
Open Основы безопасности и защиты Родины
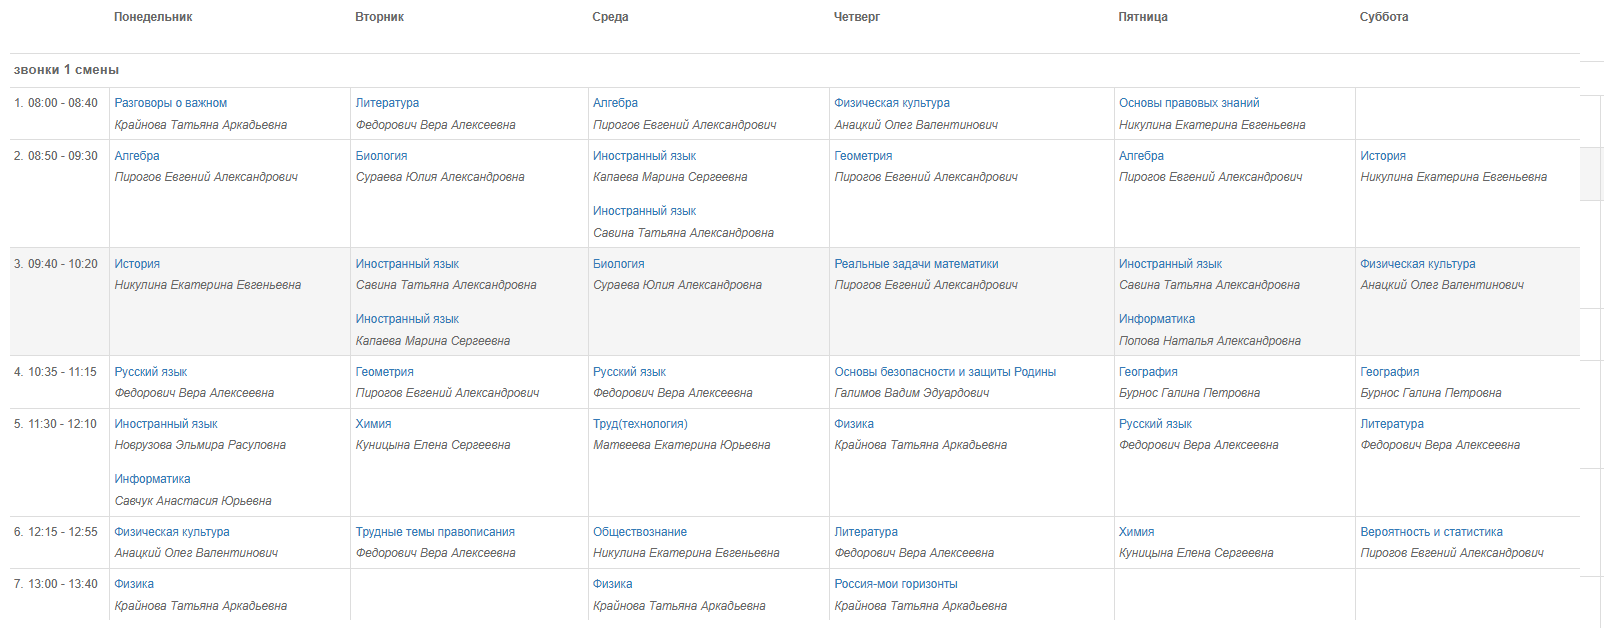(x=945, y=372)
